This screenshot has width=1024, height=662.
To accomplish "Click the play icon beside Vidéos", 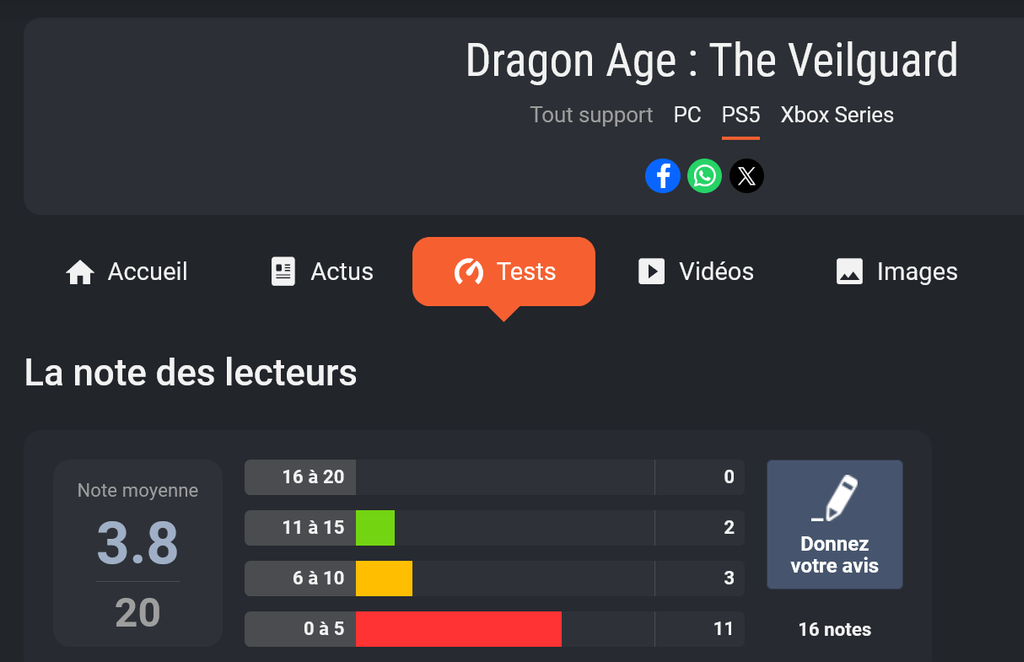I will tap(651, 272).
